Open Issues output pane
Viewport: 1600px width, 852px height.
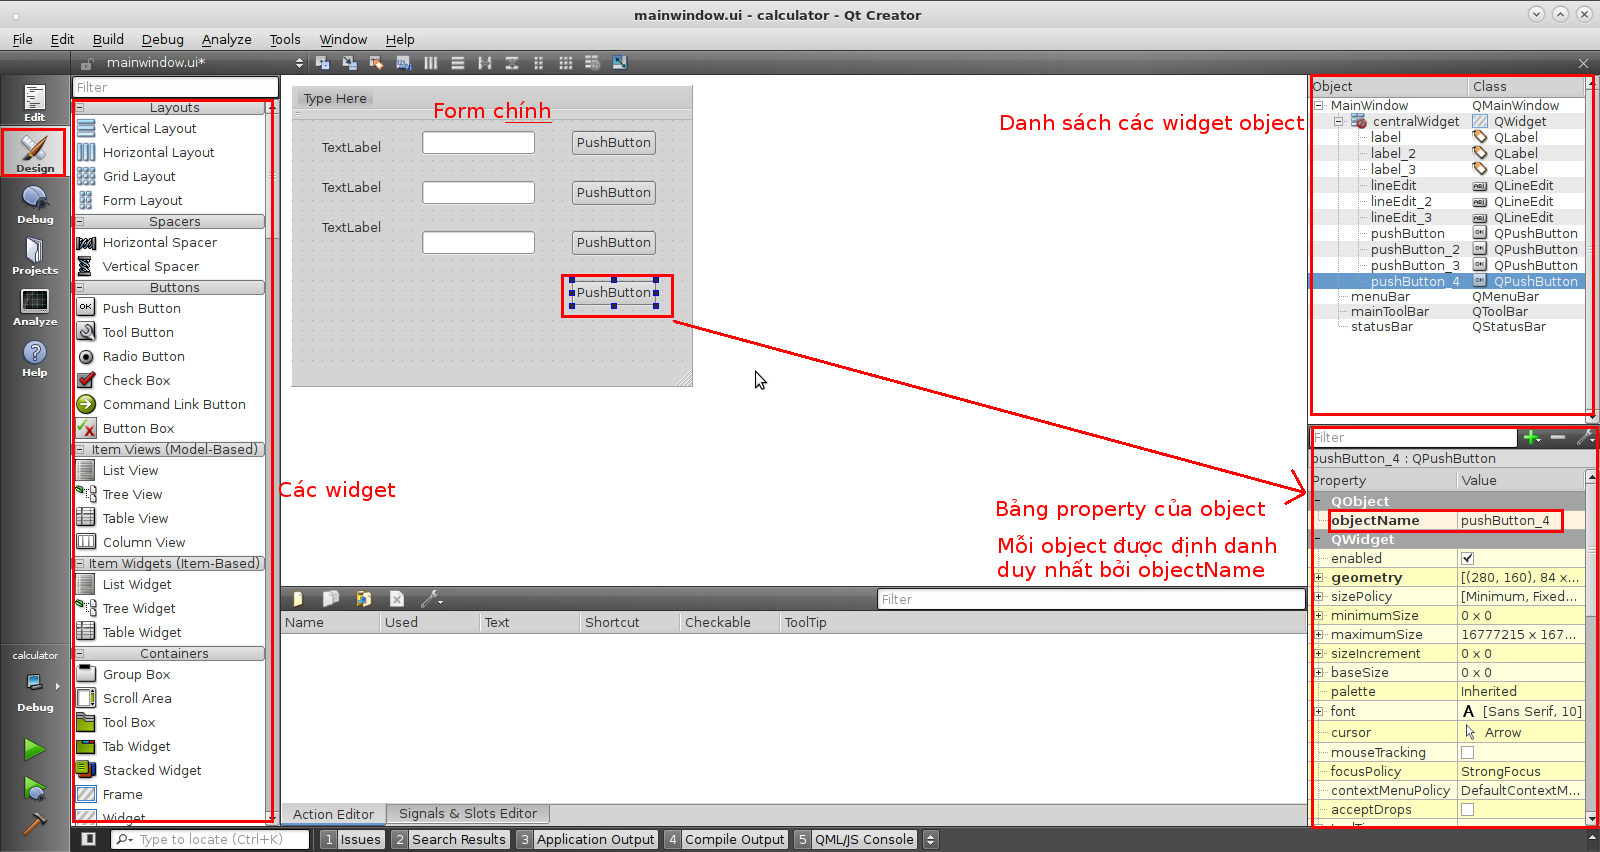352,840
